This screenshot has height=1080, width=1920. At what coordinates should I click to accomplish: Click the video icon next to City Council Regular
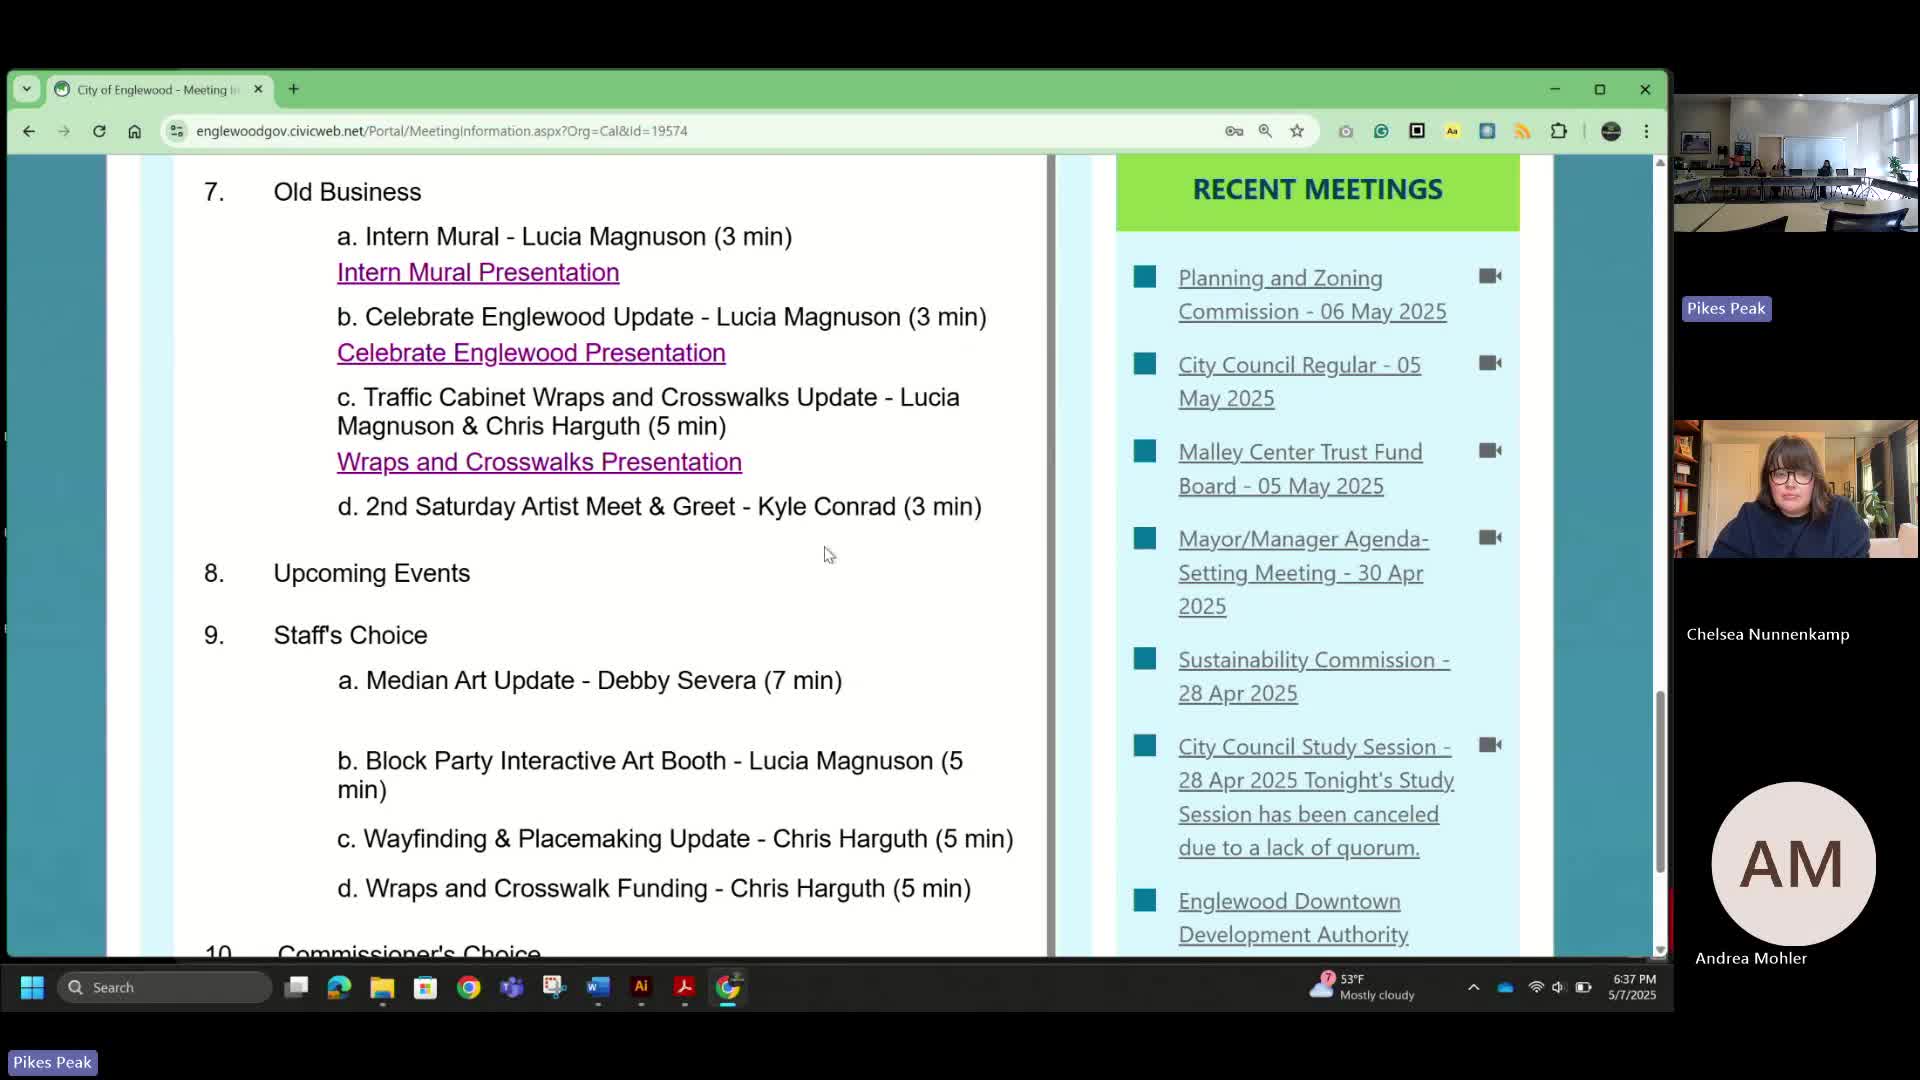coord(1490,363)
